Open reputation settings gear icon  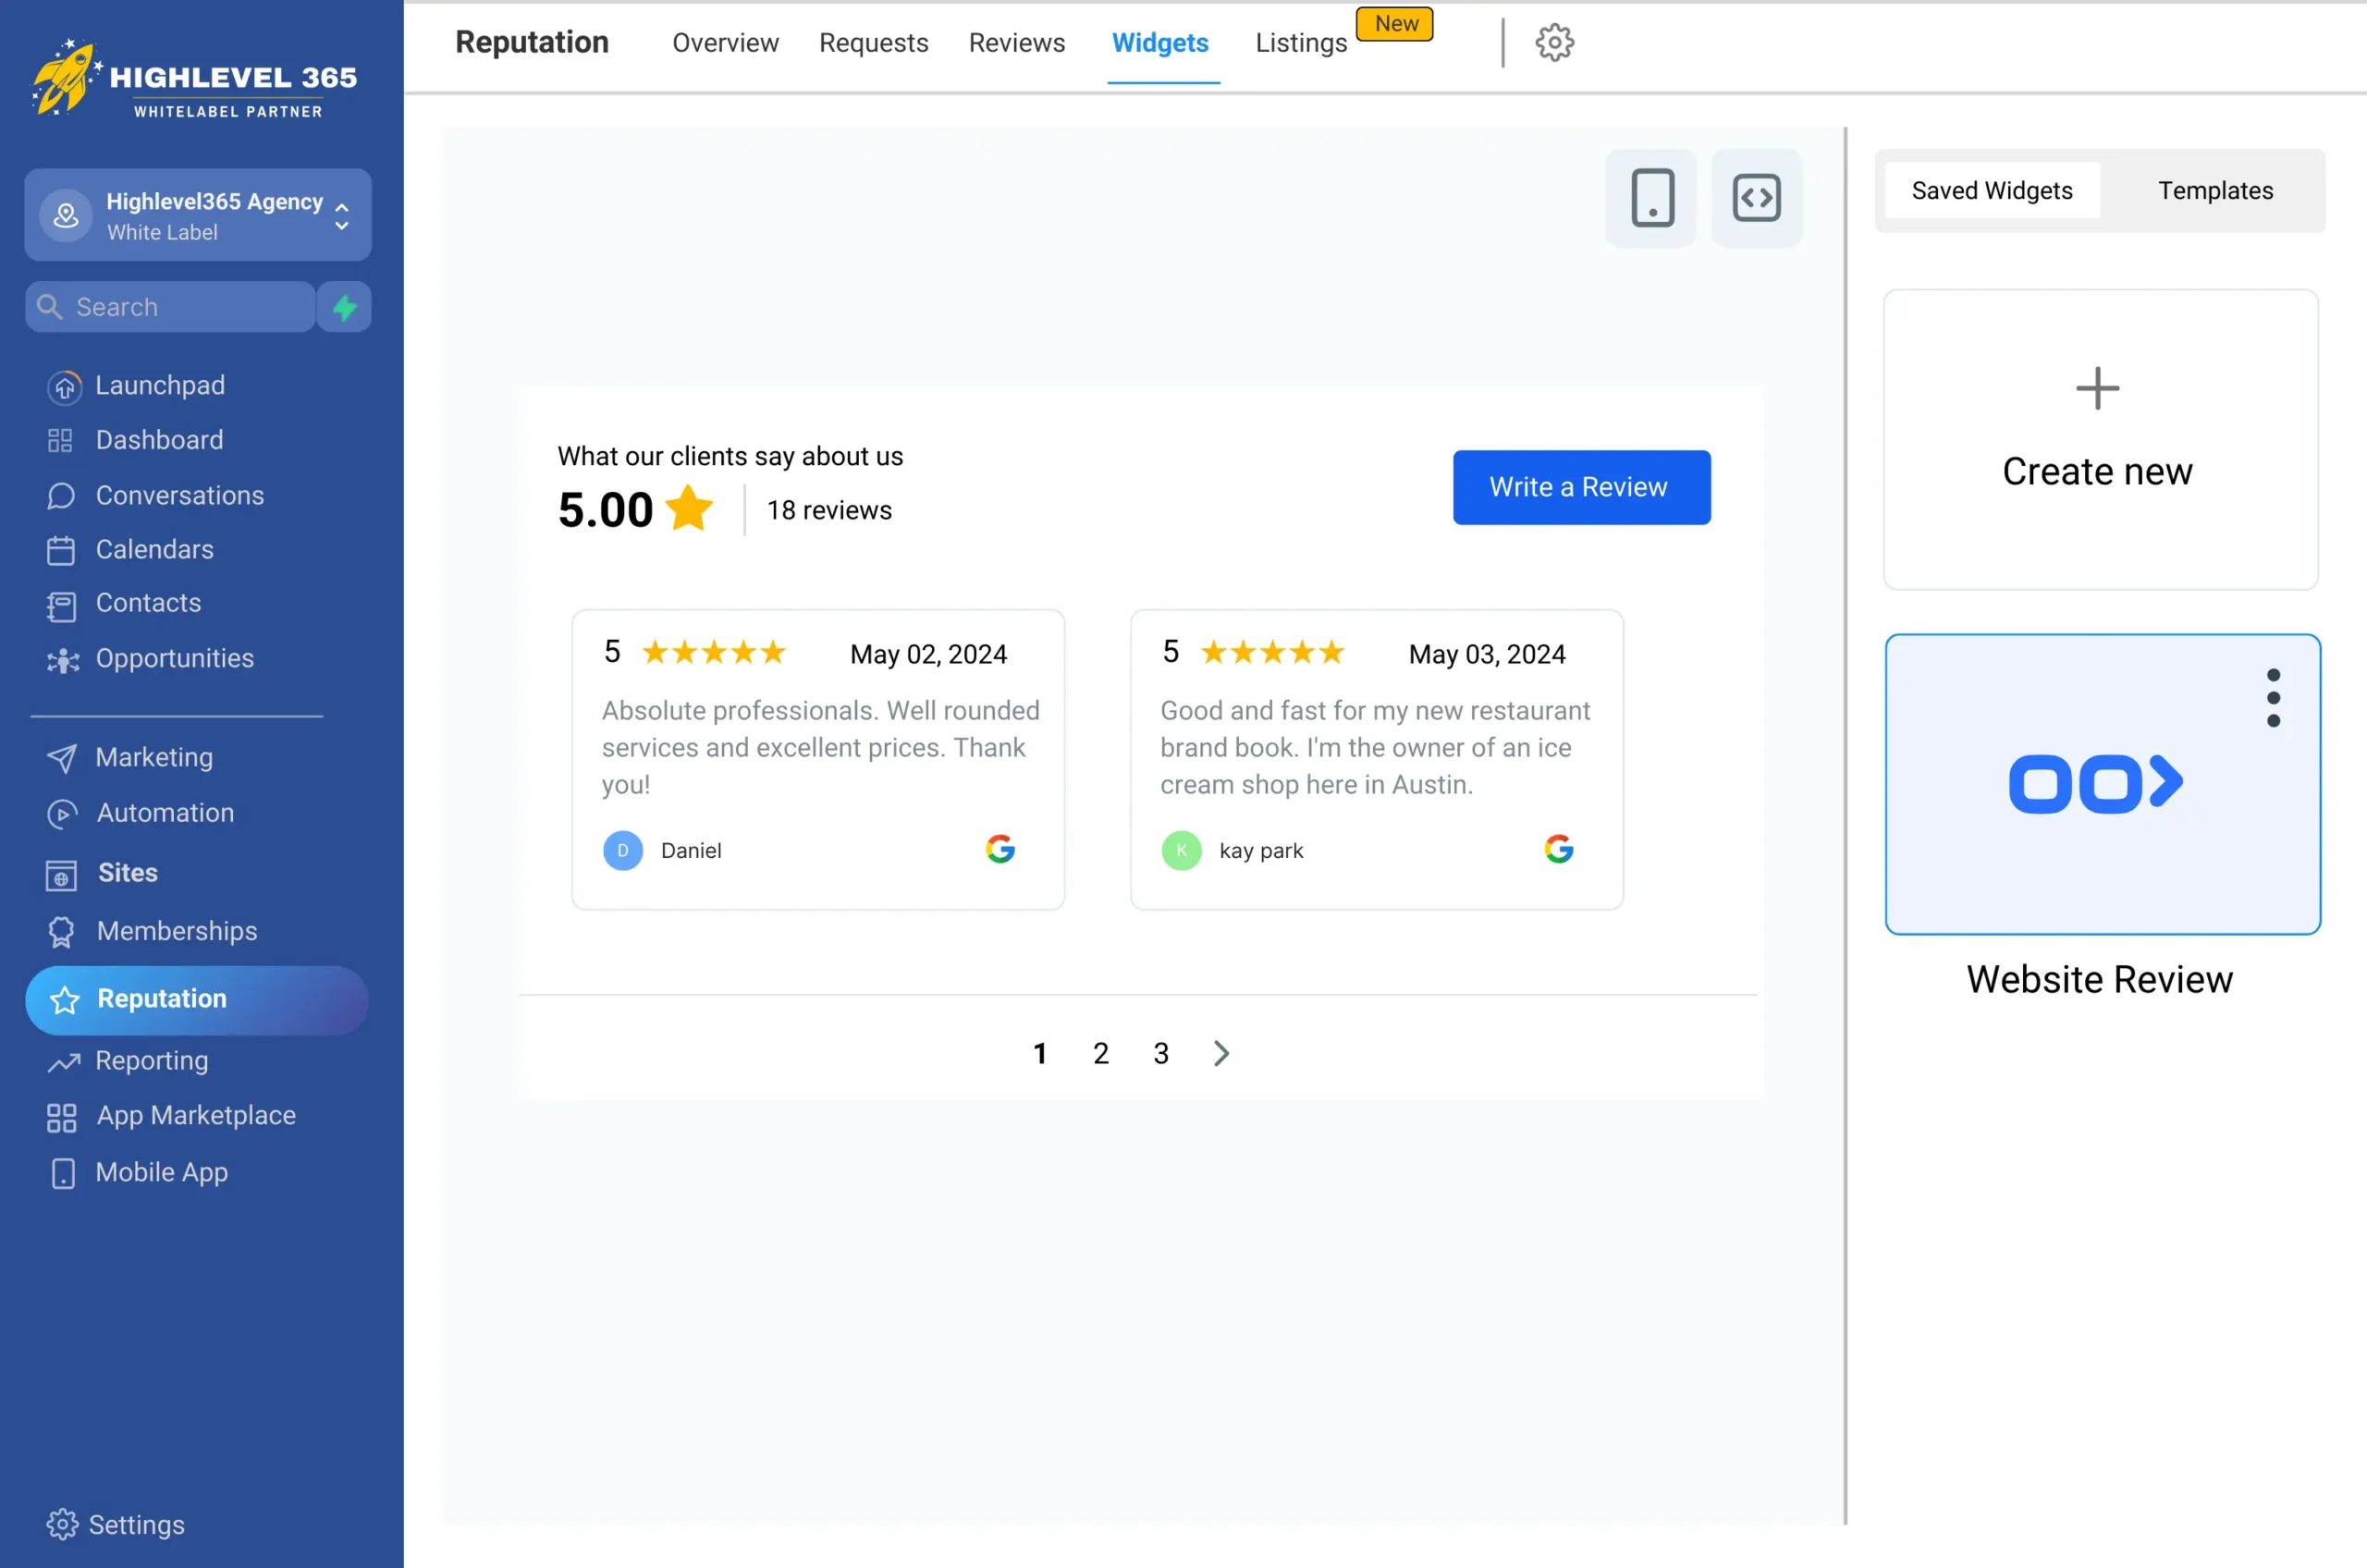(x=1554, y=43)
